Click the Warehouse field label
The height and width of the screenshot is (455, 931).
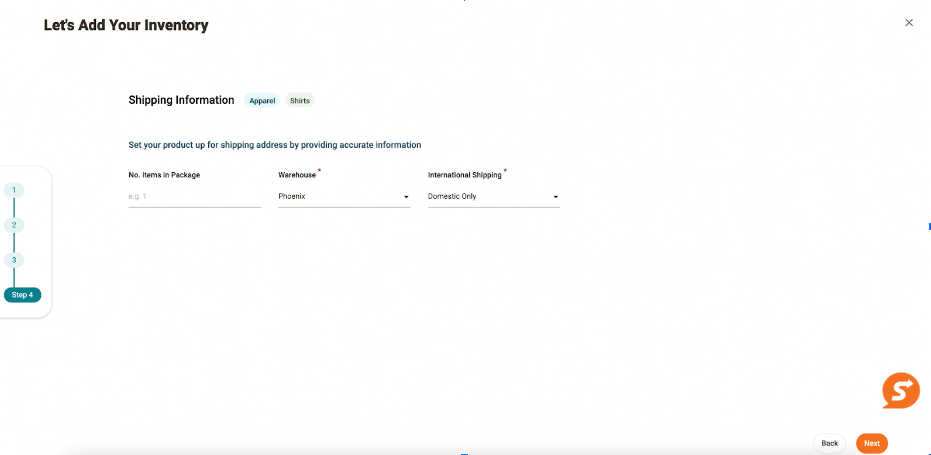coord(297,175)
